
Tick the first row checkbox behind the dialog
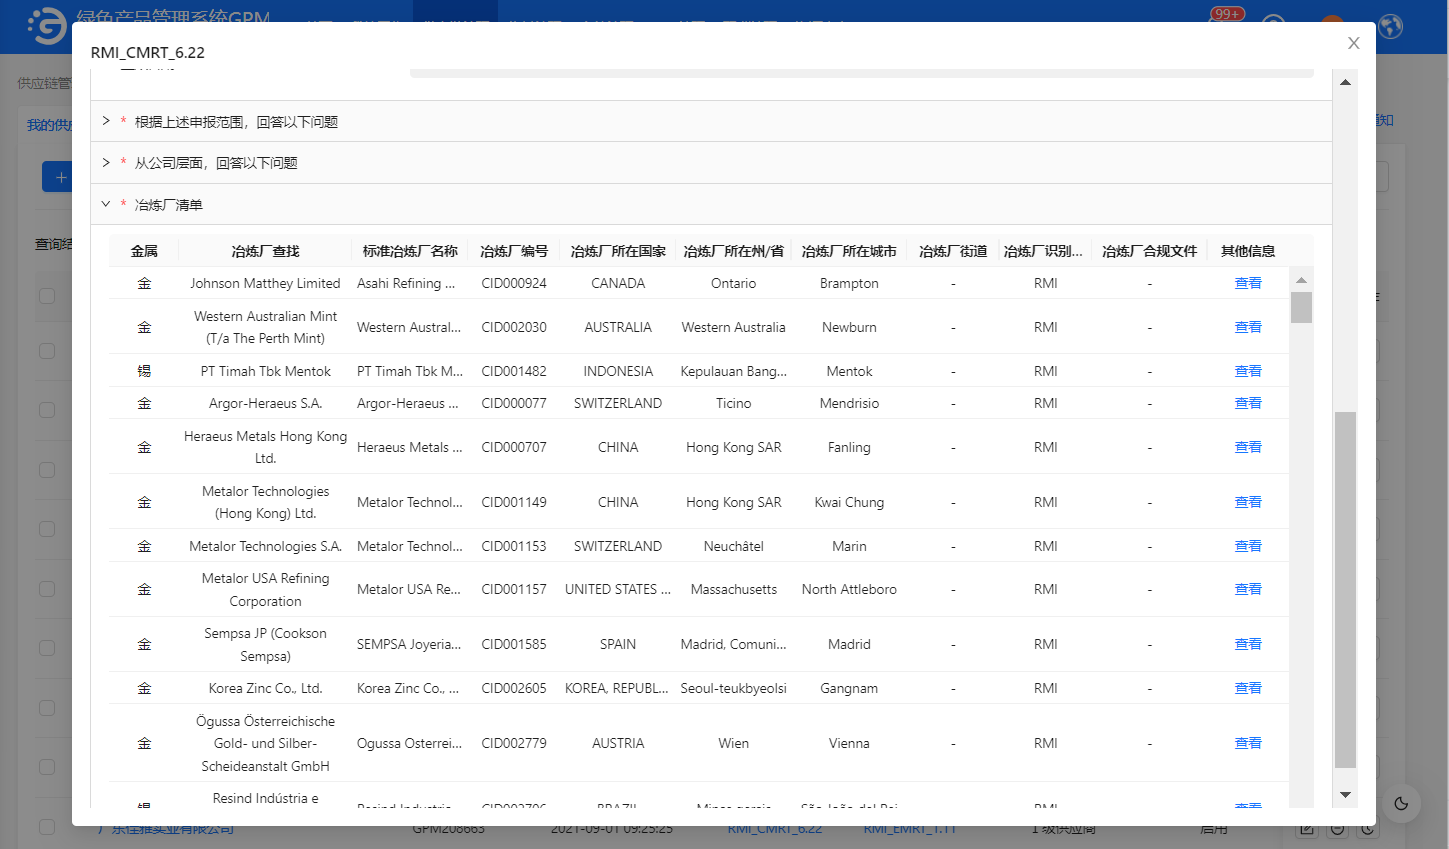tap(47, 296)
